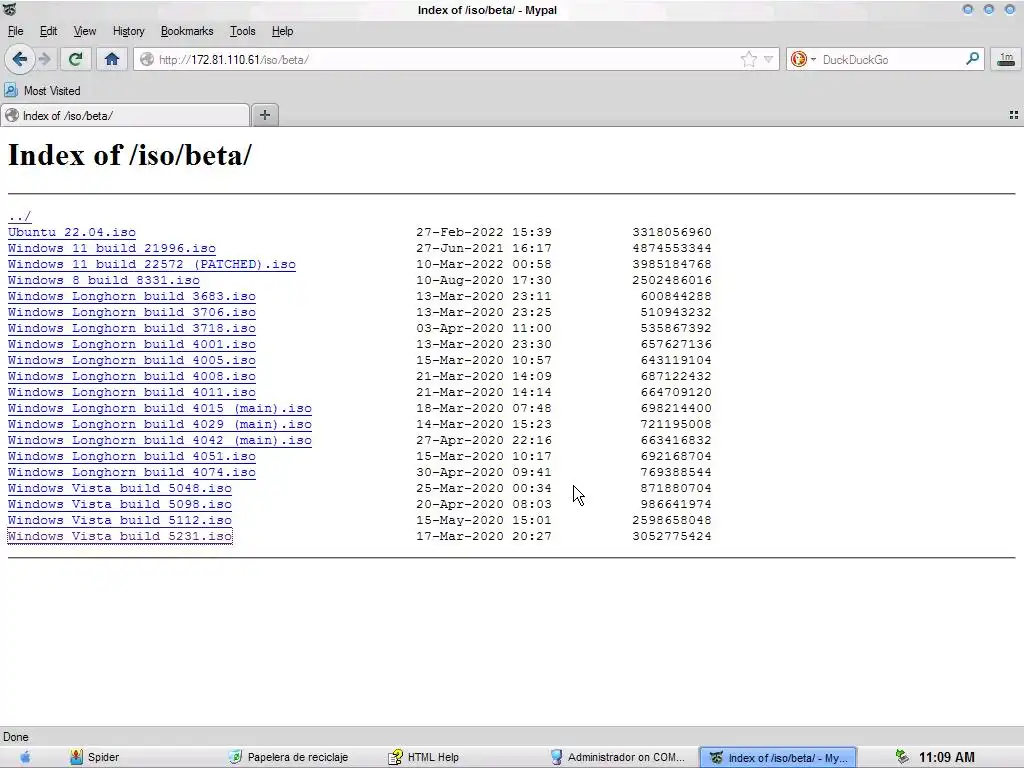Click the downloads toolbar icon
1024x768 pixels.
coord(1006,59)
